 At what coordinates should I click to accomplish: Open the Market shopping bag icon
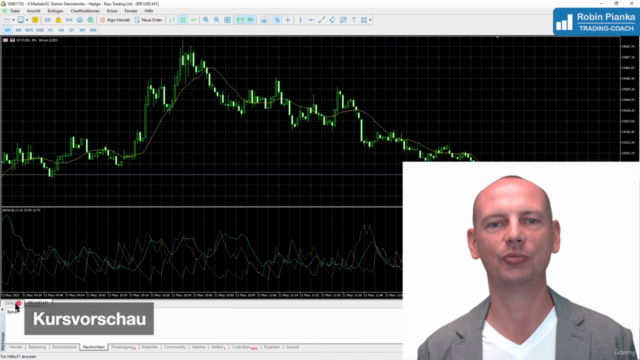click(58, 20)
